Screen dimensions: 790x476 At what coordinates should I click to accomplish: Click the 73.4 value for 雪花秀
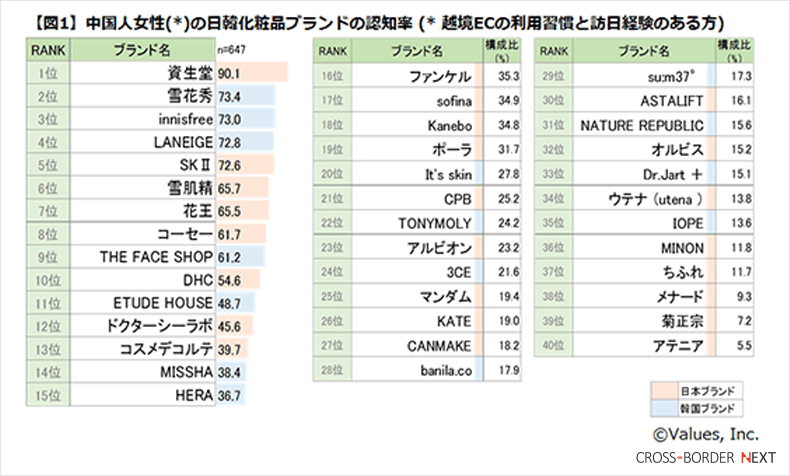[x=229, y=97]
